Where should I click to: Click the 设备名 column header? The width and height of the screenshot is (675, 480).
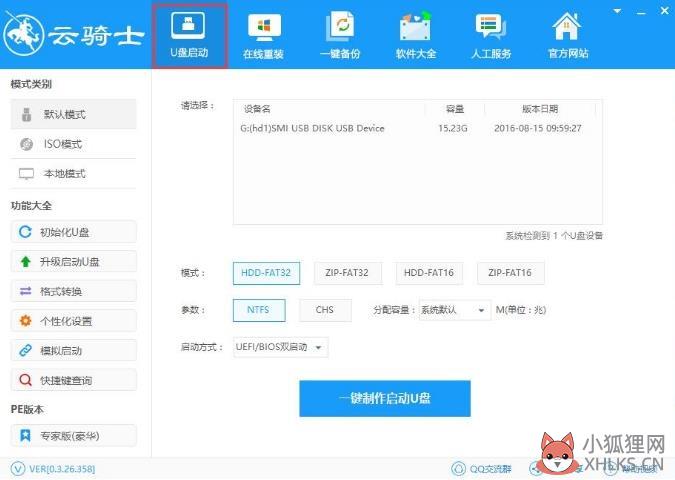click(257, 109)
